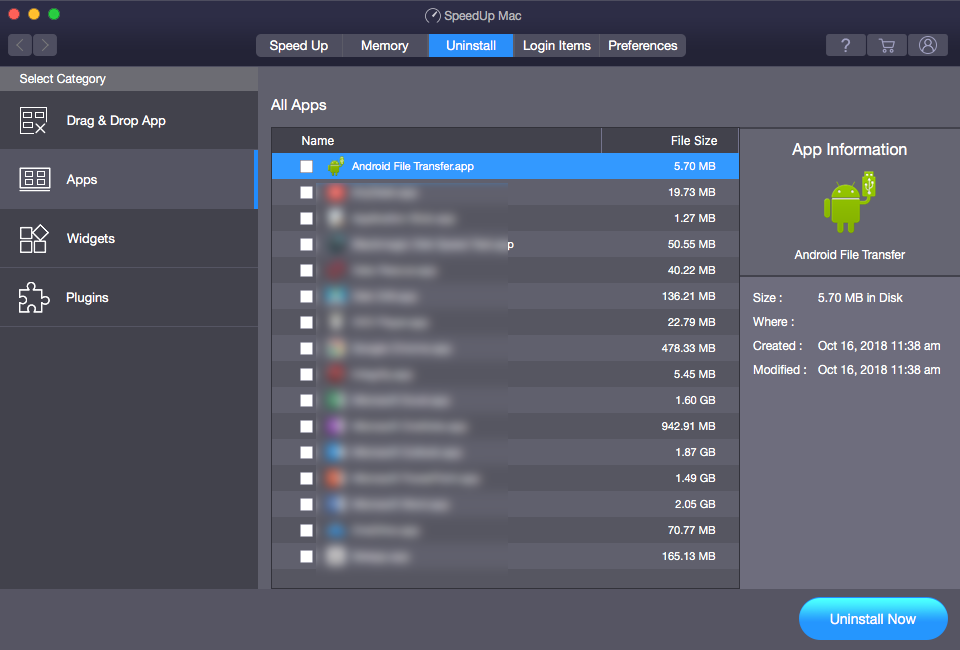The image size is (960, 650).
Task: Open the help question mark icon
Action: 846,45
